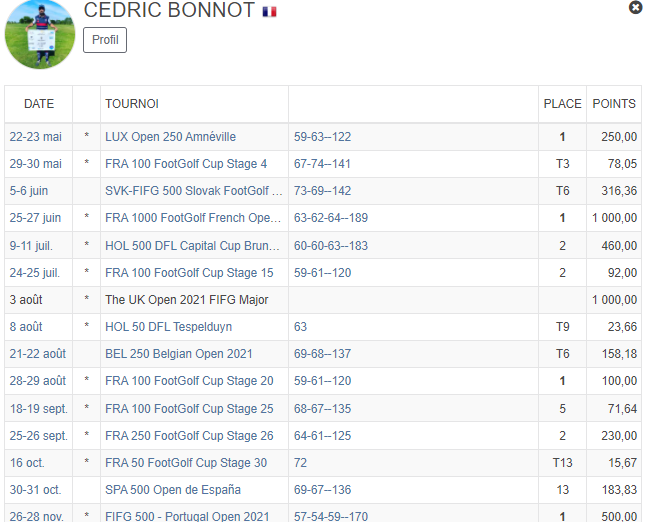Open HOL 50 DFL Tespelduyn tournament
This screenshot has height=522, width=647.
[168, 327]
